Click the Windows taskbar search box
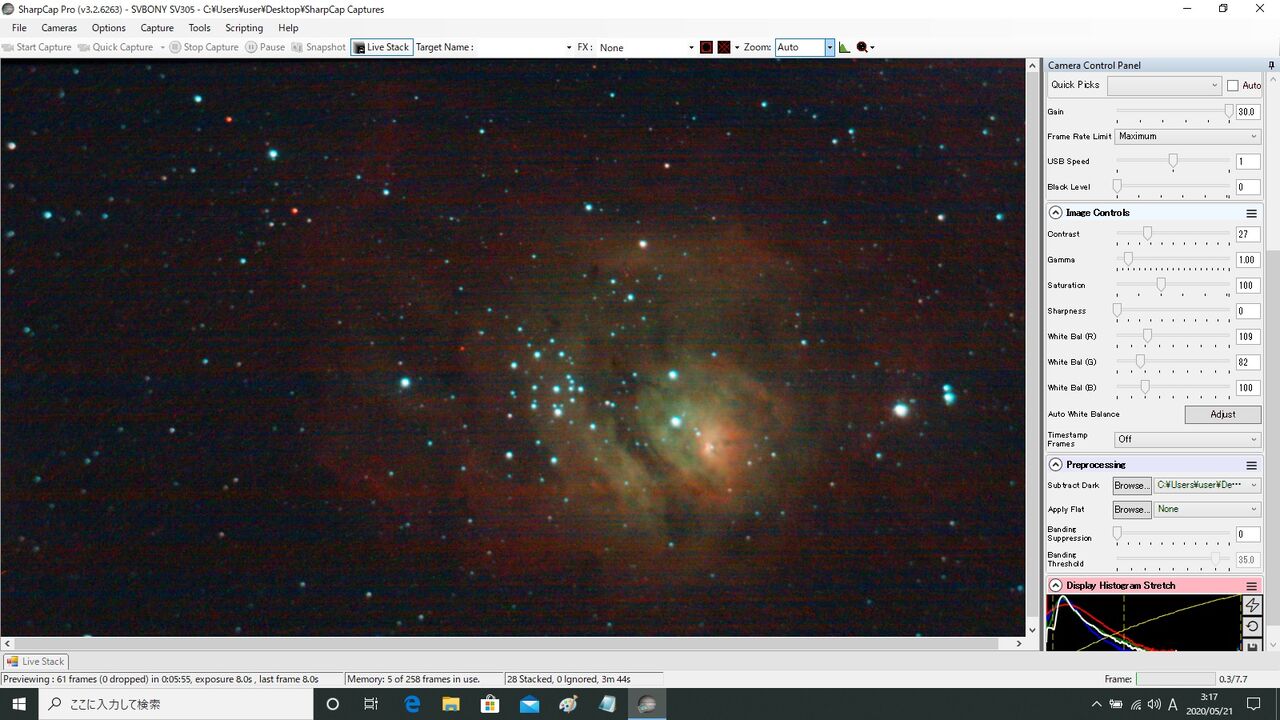The image size is (1280, 720). point(176,704)
